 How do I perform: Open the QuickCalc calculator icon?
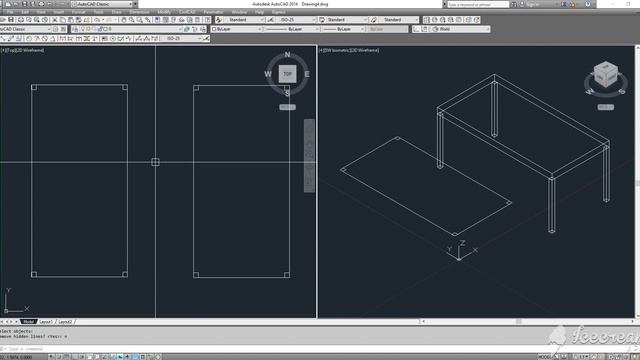coord(198,20)
